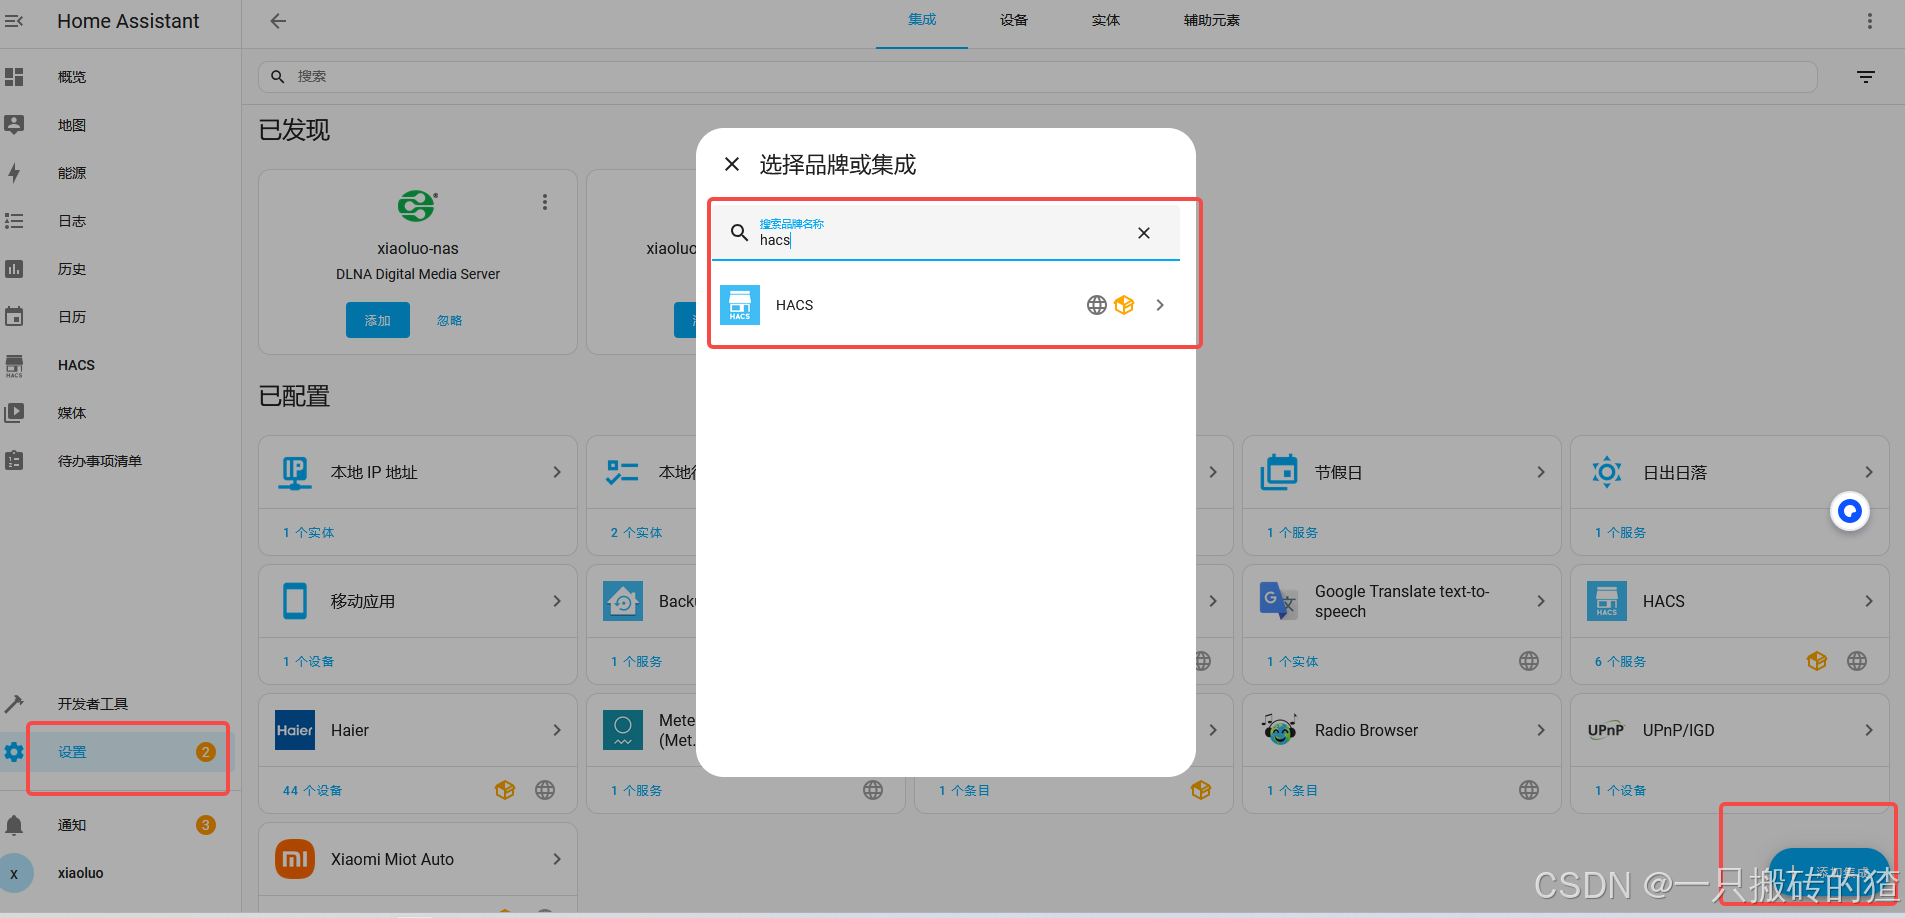The width and height of the screenshot is (1905, 918).
Task: Expand Google Translate text-to-speech chevron
Action: click(x=1541, y=601)
